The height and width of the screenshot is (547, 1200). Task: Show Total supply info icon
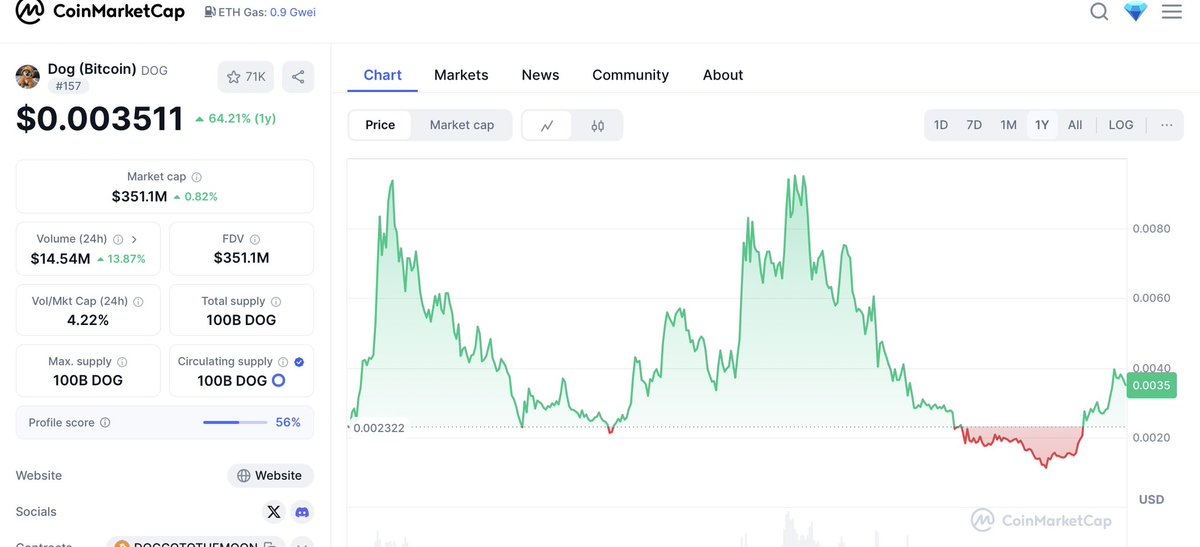276,301
